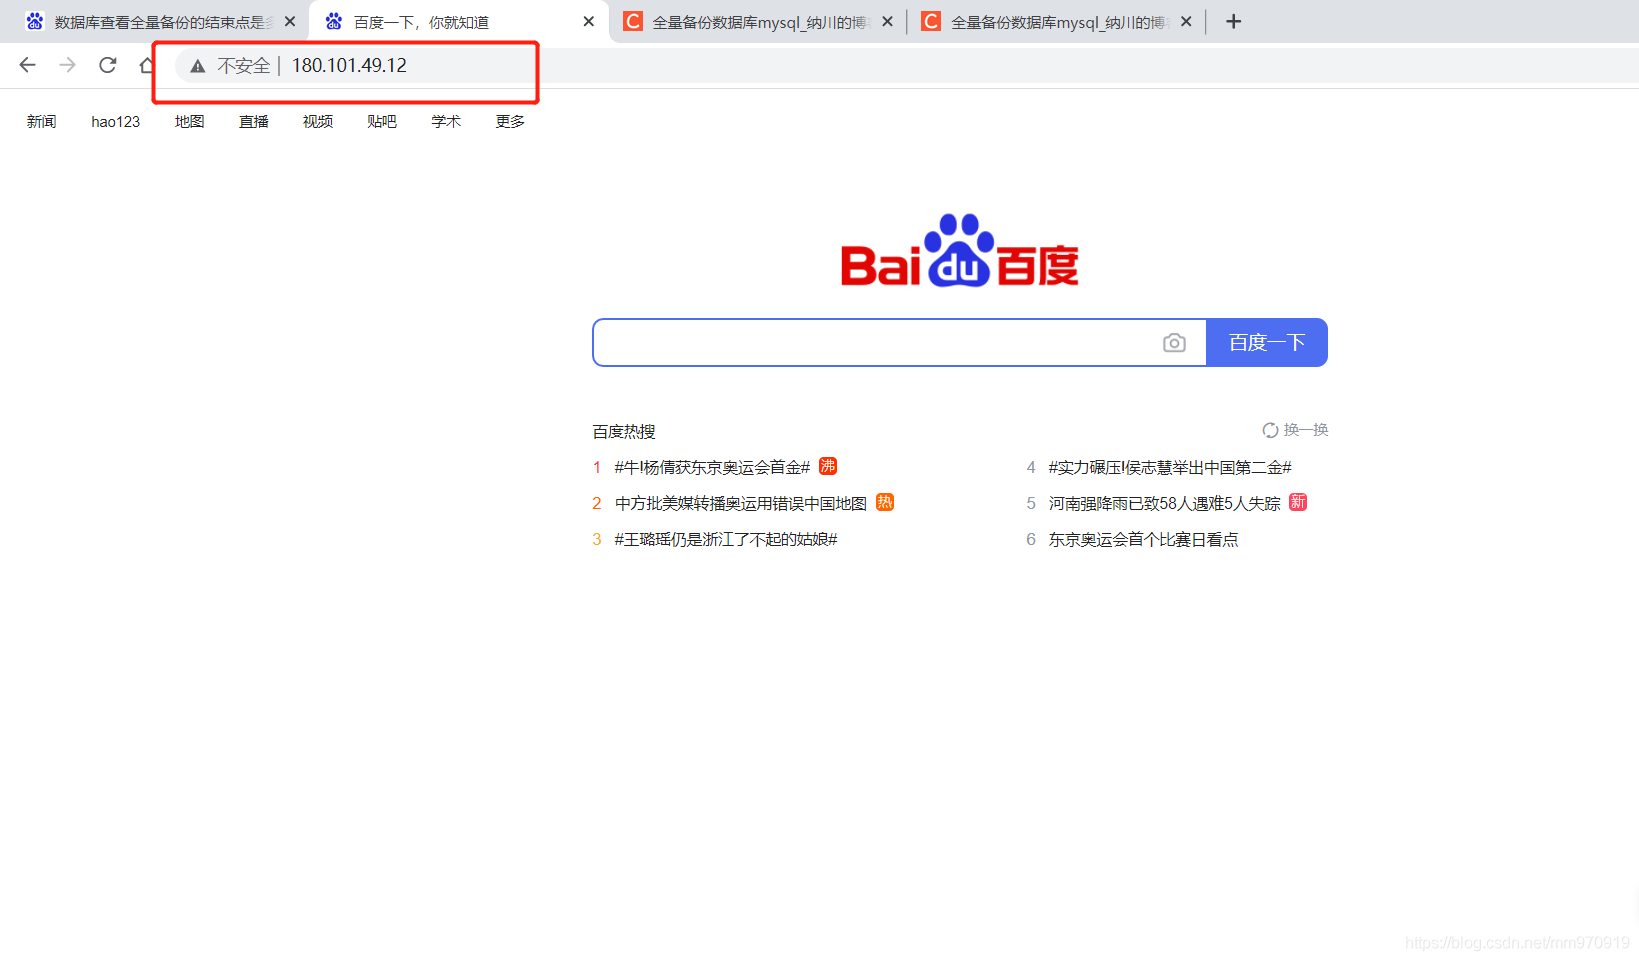
Task: Click the Baidu logo
Action: click(959, 251)
